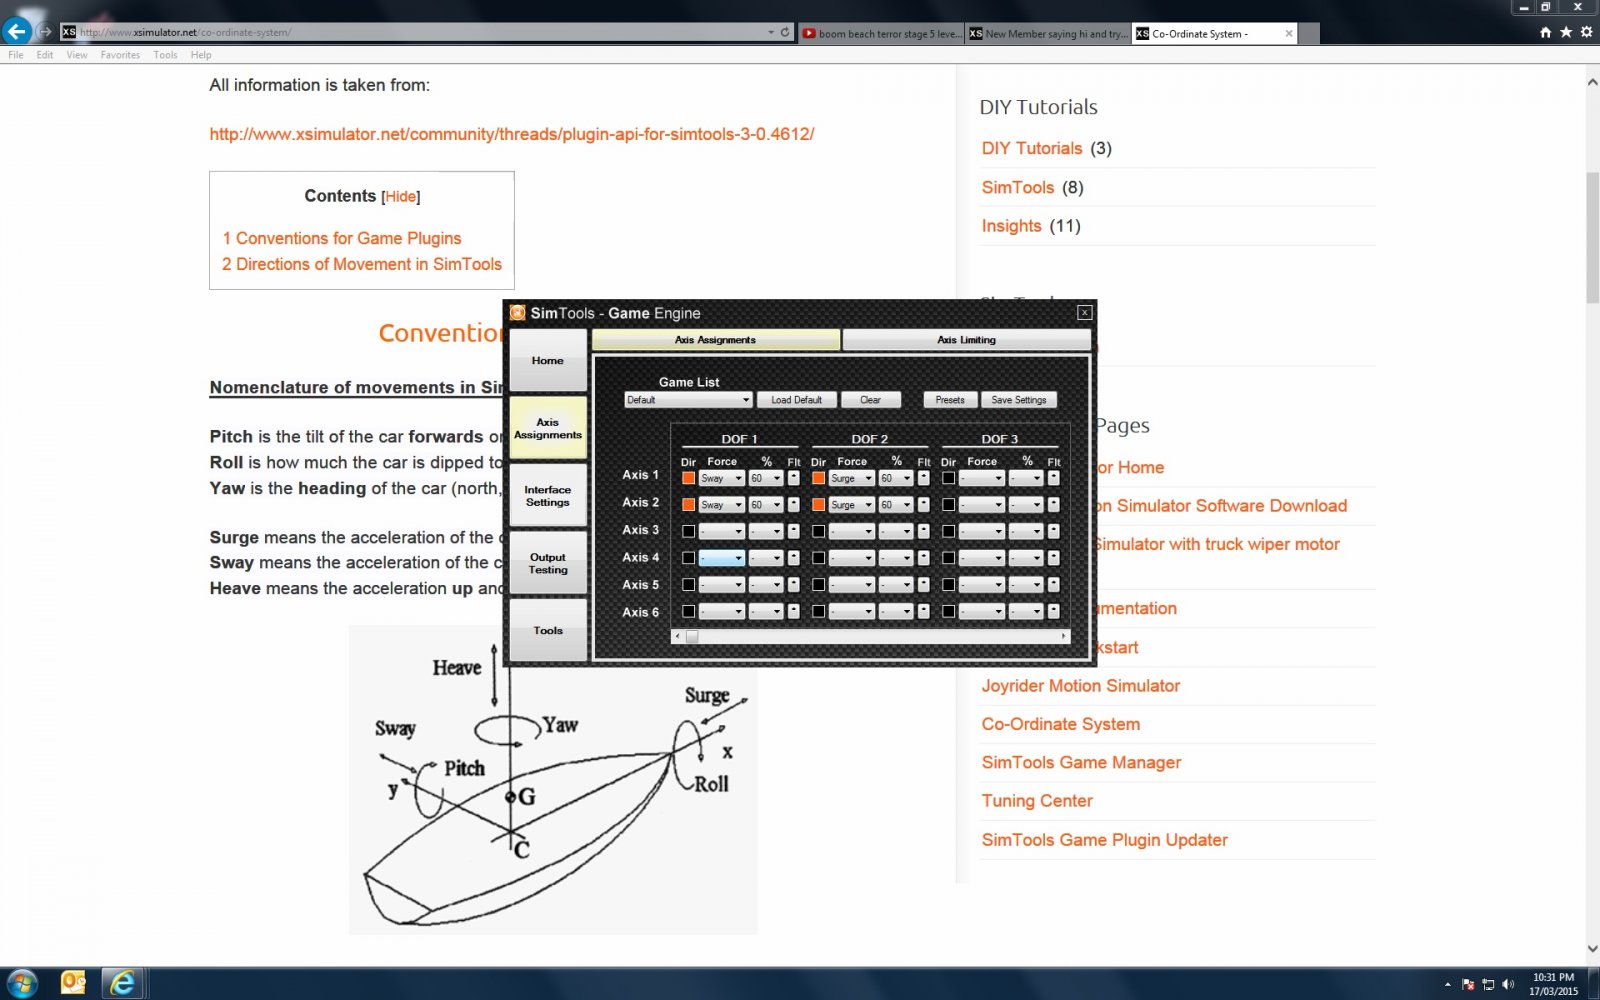Open highlighted Axis 4 DOF 1 force dropdown
This screenshot has height=1000, width=1600.
[x=722, y=558]
